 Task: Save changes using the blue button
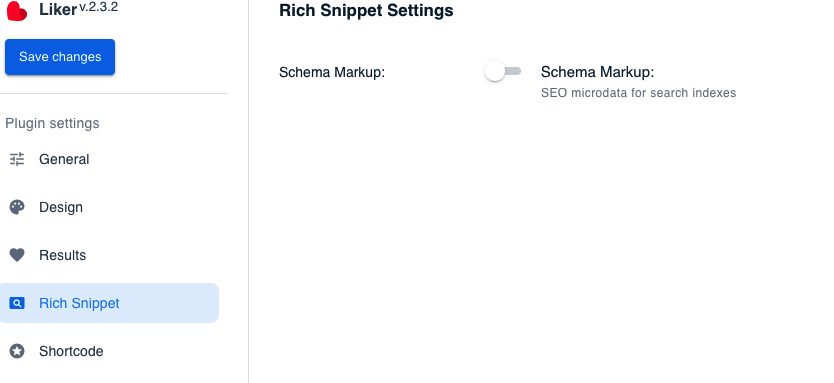[60, 57]
